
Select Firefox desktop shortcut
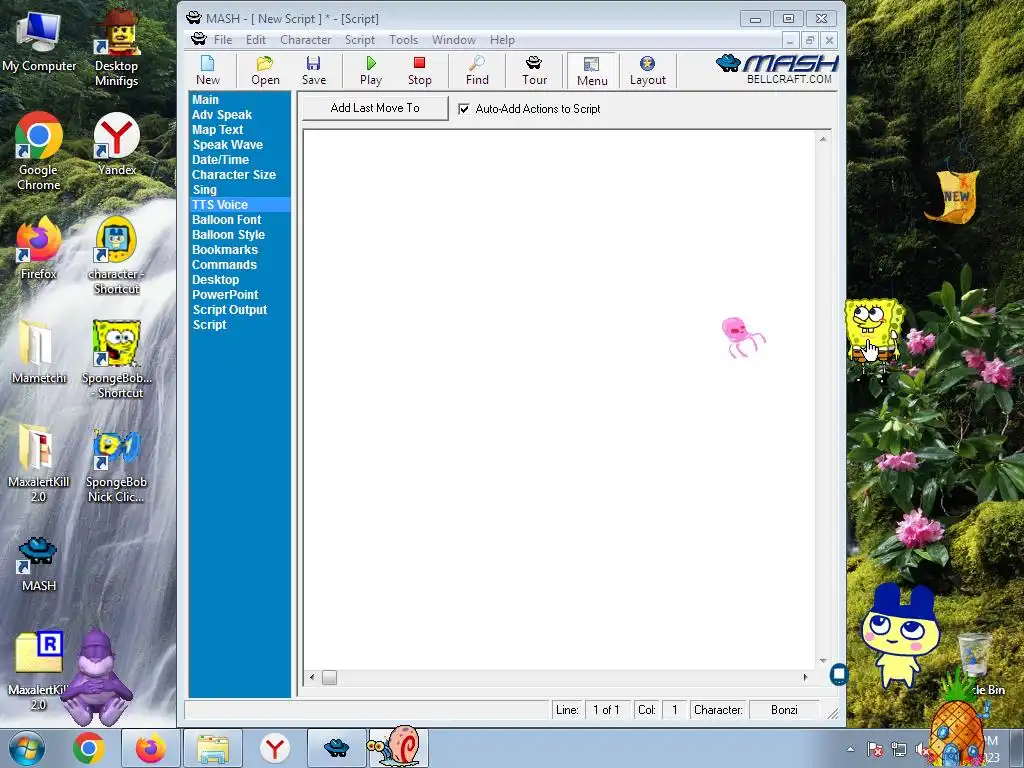(x=38, y=249)
